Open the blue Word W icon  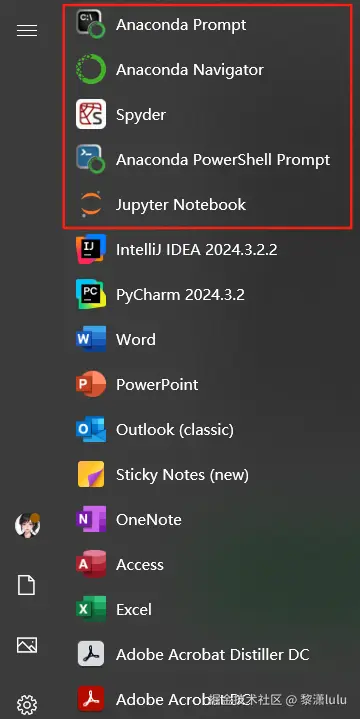tap(91, 339)
